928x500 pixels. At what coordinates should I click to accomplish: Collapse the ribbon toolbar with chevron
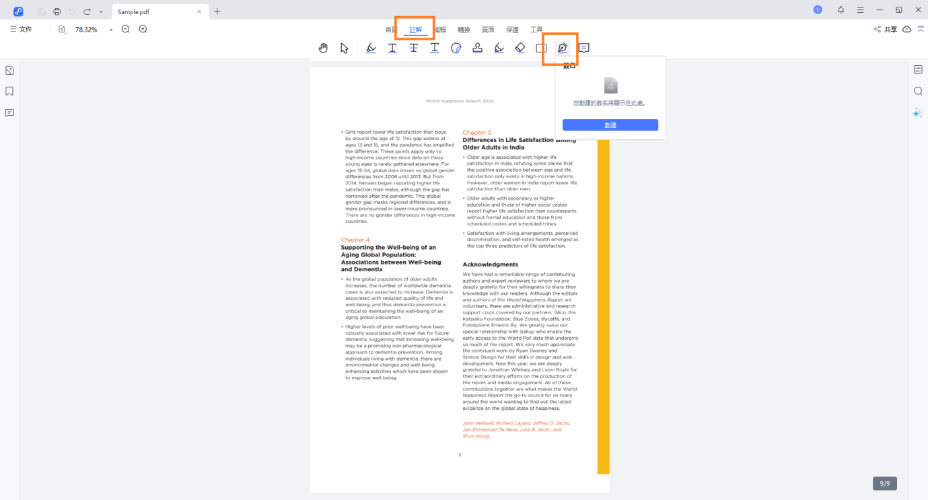[x=919, y=29]
